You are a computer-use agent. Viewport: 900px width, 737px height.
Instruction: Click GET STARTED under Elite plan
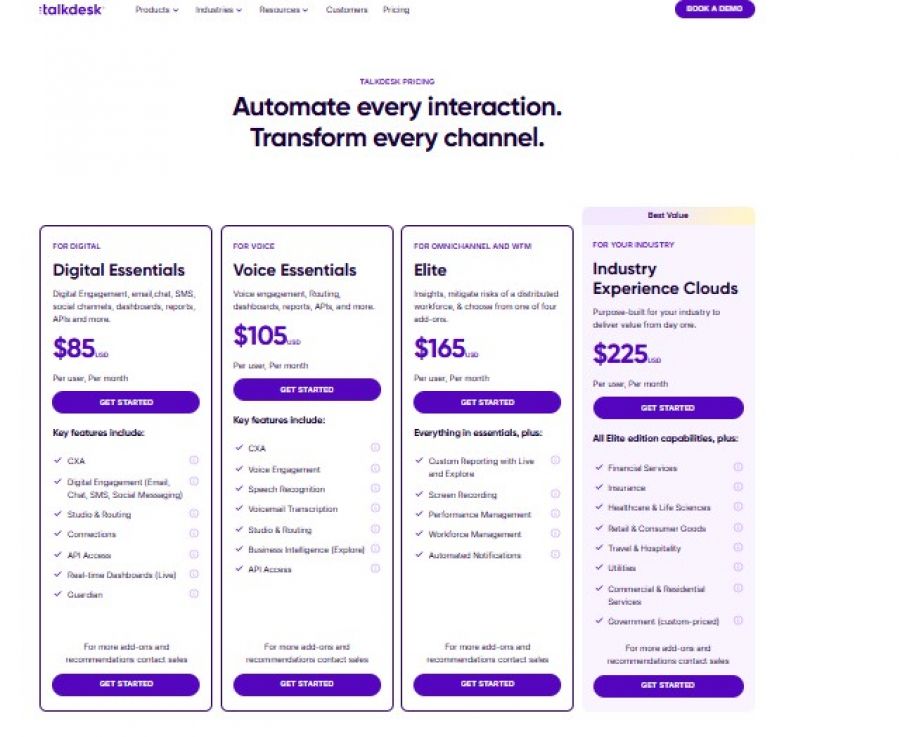click(x=487, y=402)
